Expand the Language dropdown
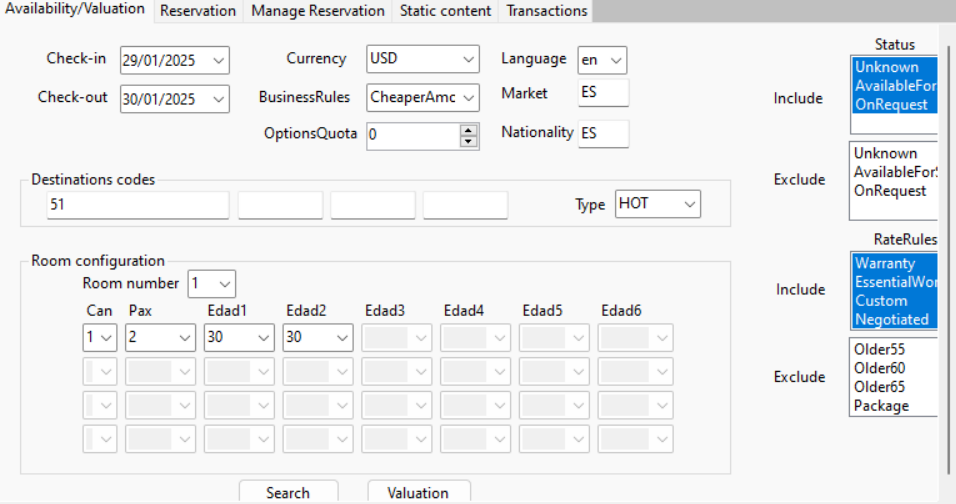956x504 pixels. tap(616, 60)
